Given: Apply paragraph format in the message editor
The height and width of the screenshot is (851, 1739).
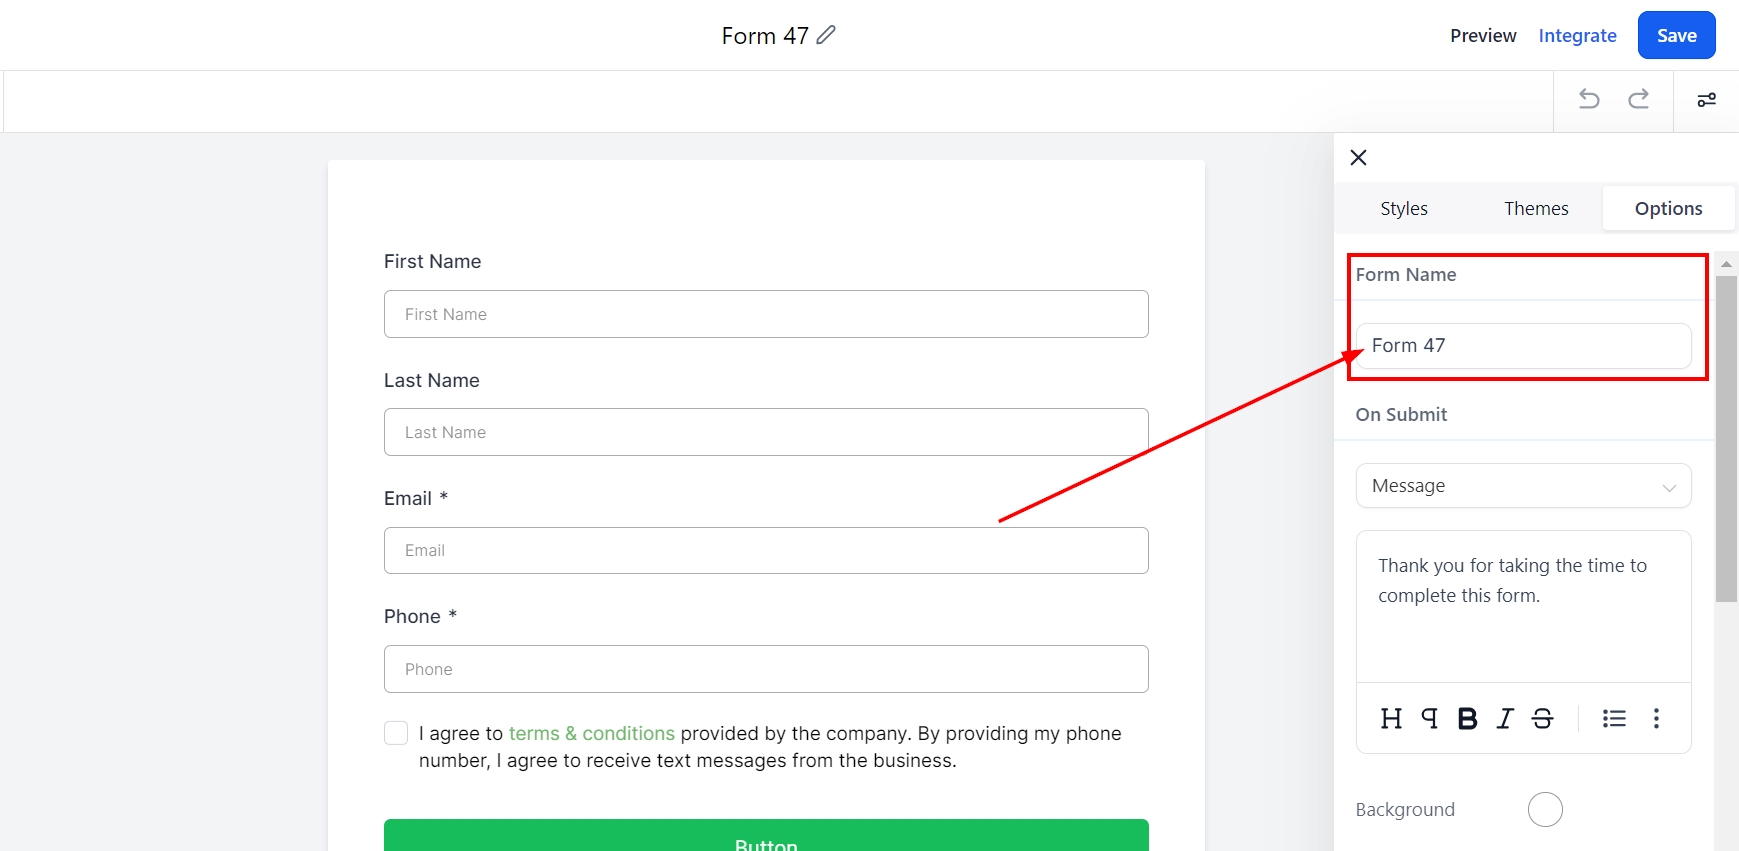Looking at the screenshot, I should click(1430, 718).
